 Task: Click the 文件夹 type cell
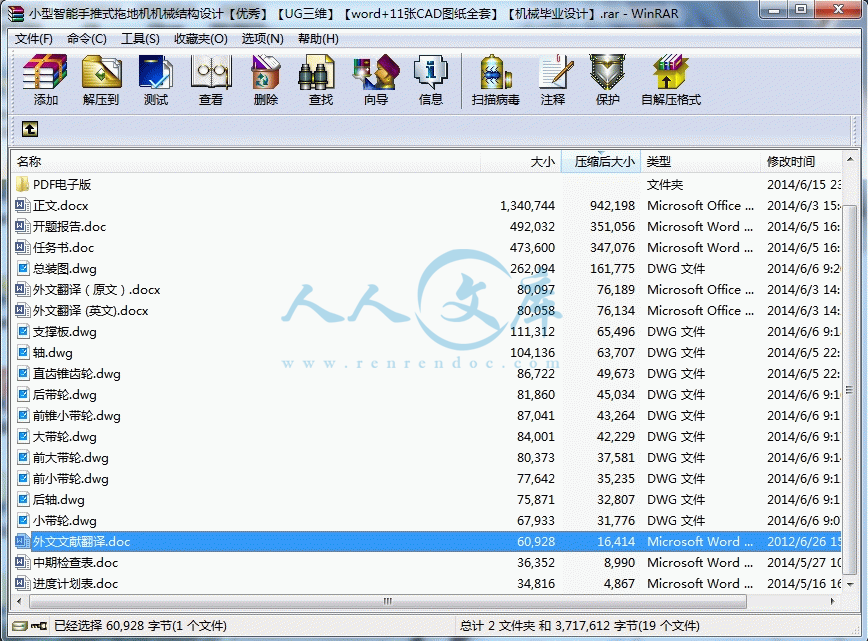click(665, 184)
